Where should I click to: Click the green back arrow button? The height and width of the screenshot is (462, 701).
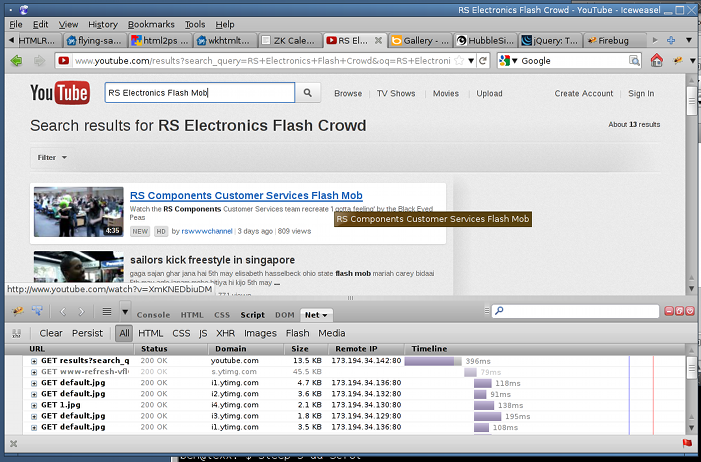click(x=17, y=60)
